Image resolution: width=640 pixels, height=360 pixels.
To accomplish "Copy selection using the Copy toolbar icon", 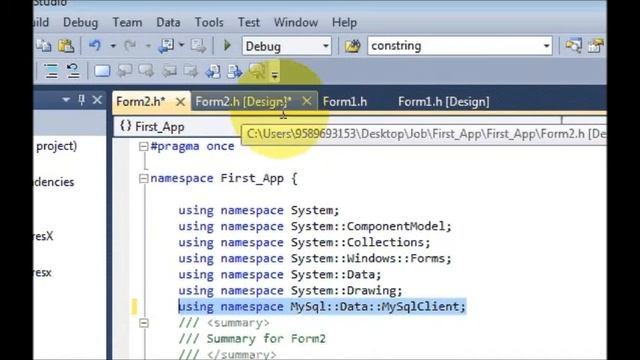I will pyautogui.click(x=44, y=46).
